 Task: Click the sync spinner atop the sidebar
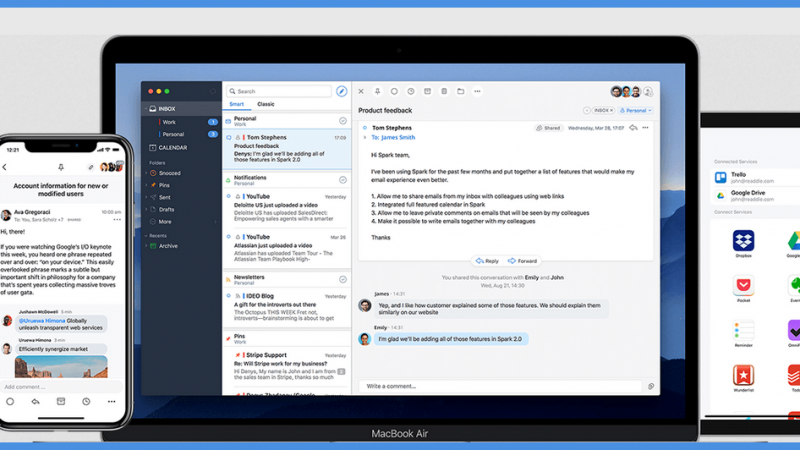[213, 91]
